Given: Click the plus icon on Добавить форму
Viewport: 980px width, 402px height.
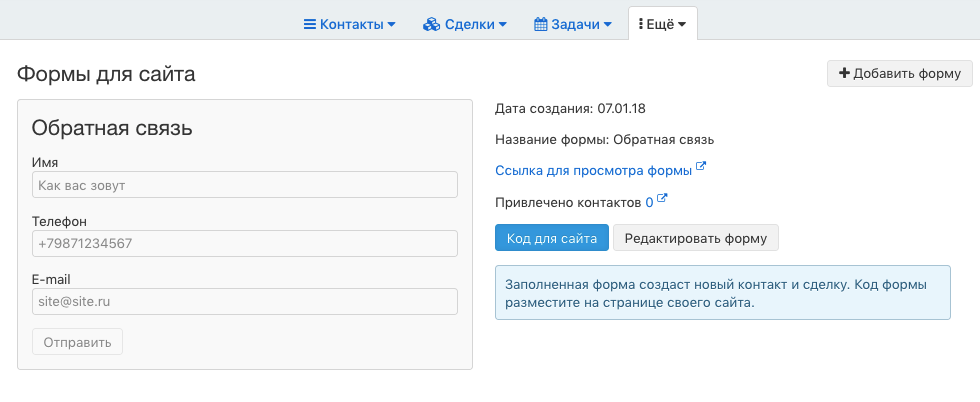Looking at the screenshot, I should 844,73.
